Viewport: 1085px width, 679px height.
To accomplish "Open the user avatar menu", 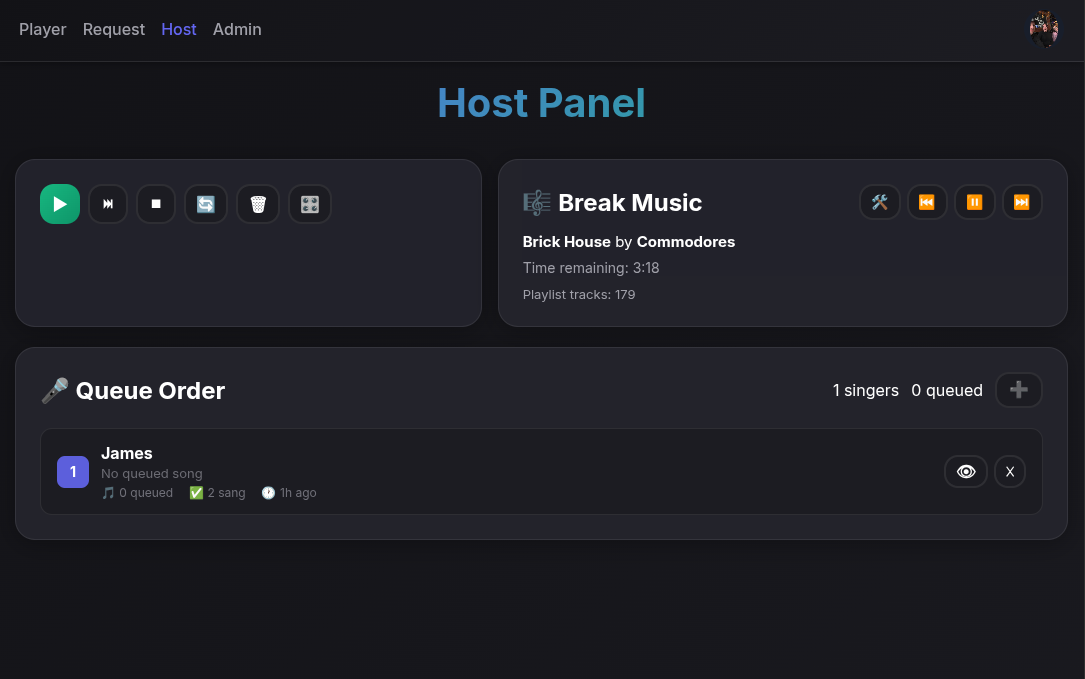I will (1043, 29).
